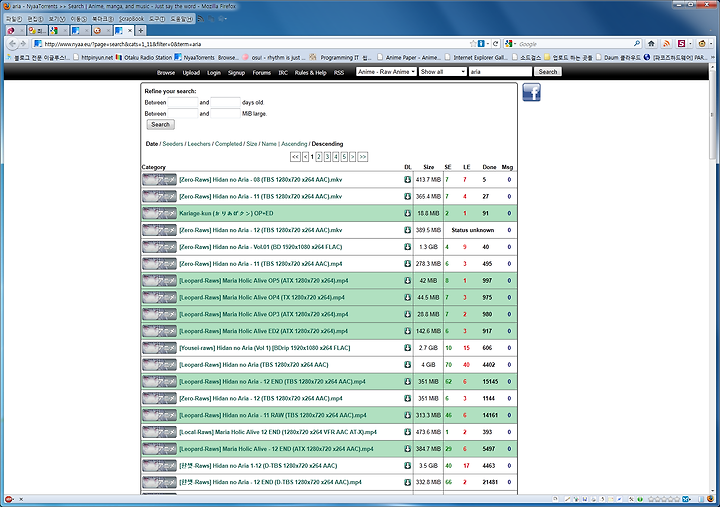Expand the dropdown arrow next to the red S icon
The width and height of the screenshot is (720, 507).
(x=690, y=44)
